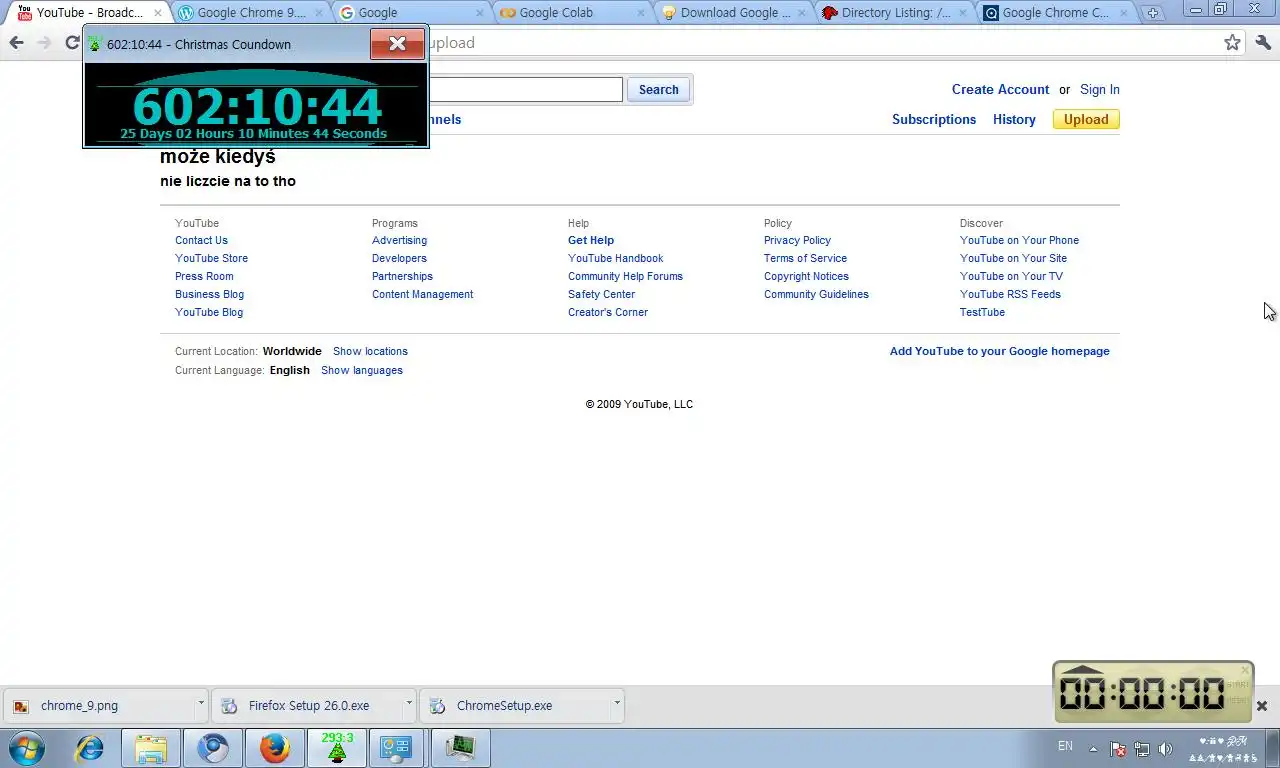Open the Content Management link
The width and height of the screenshot is (1280, 768).
(422, 294)
